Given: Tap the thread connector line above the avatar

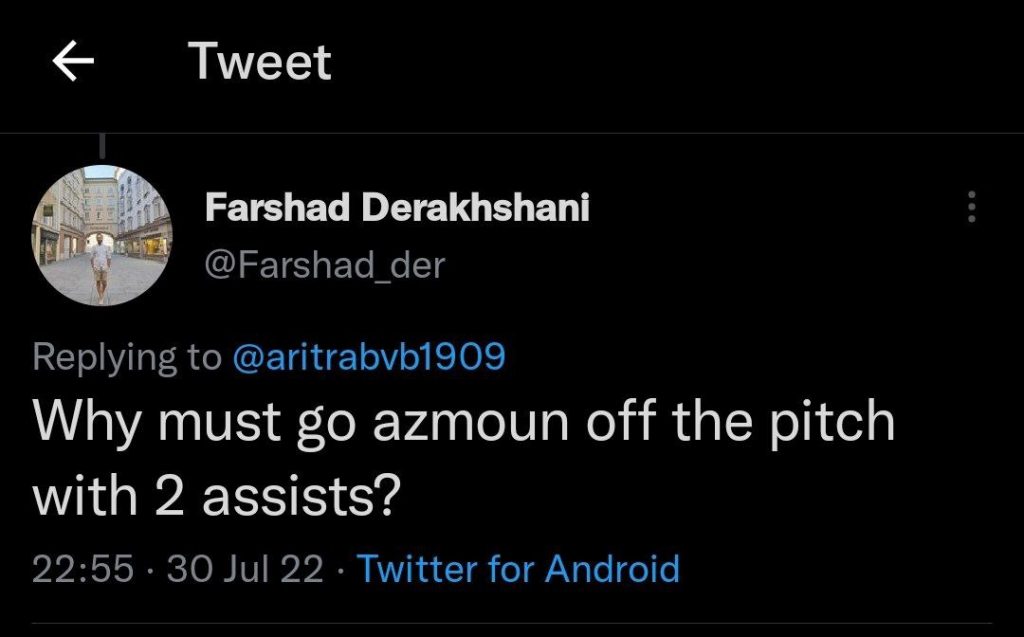Looking at the screenshot, I should tap(101, 149).
